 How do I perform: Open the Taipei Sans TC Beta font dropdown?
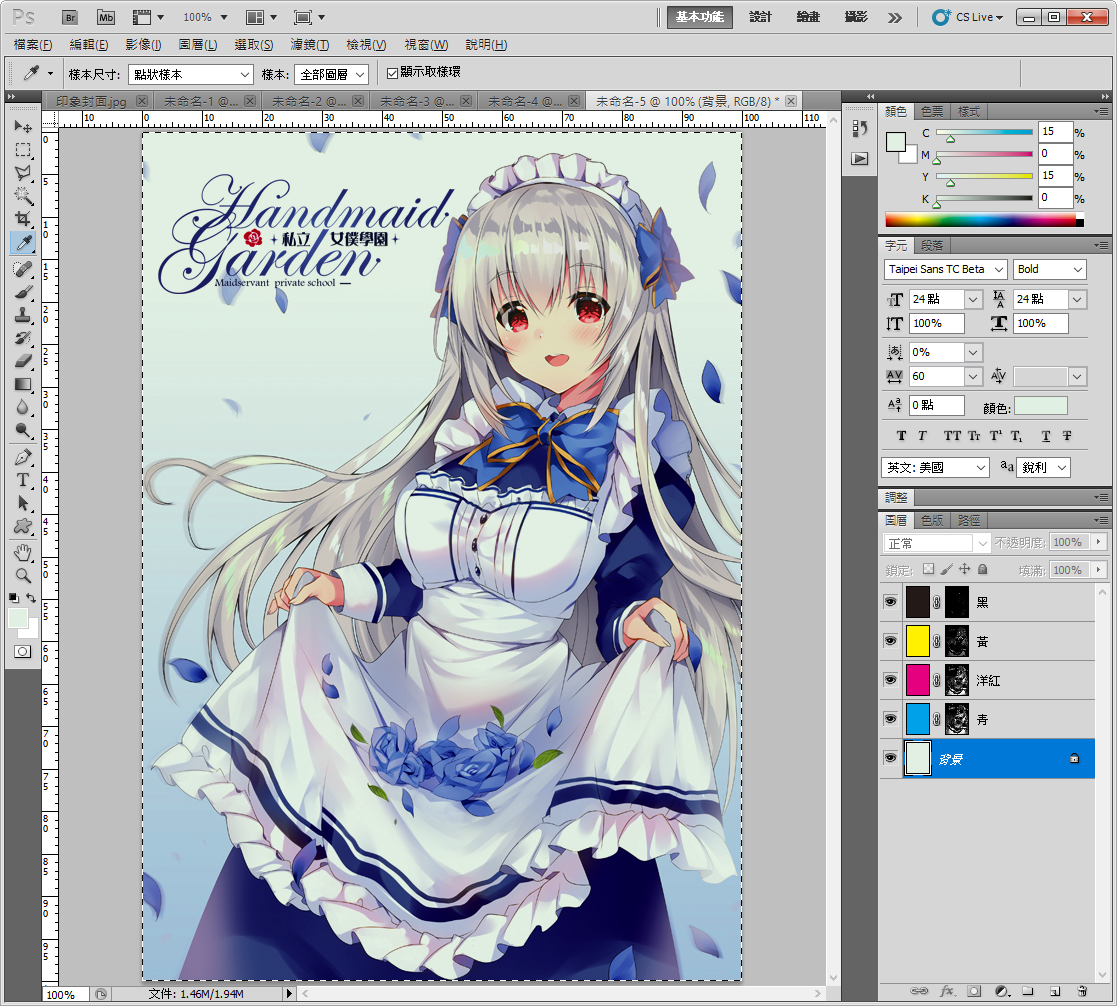pyautogui.click(x=945, y=269)
